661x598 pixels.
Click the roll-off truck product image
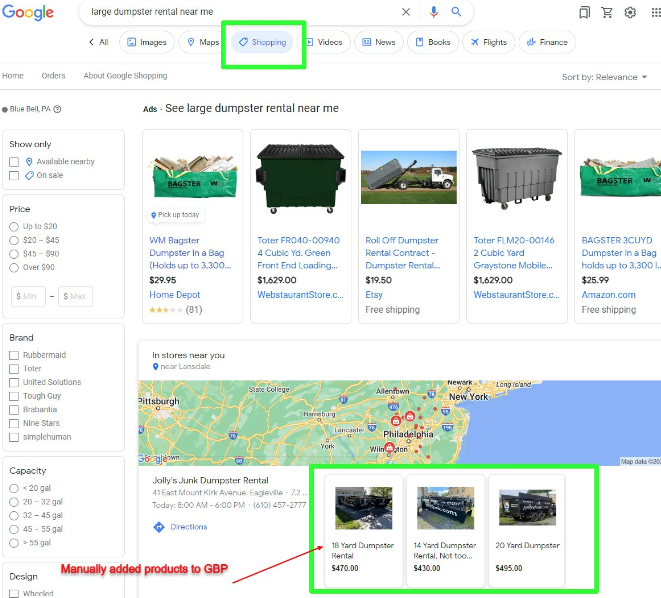(x=409, y=177)
